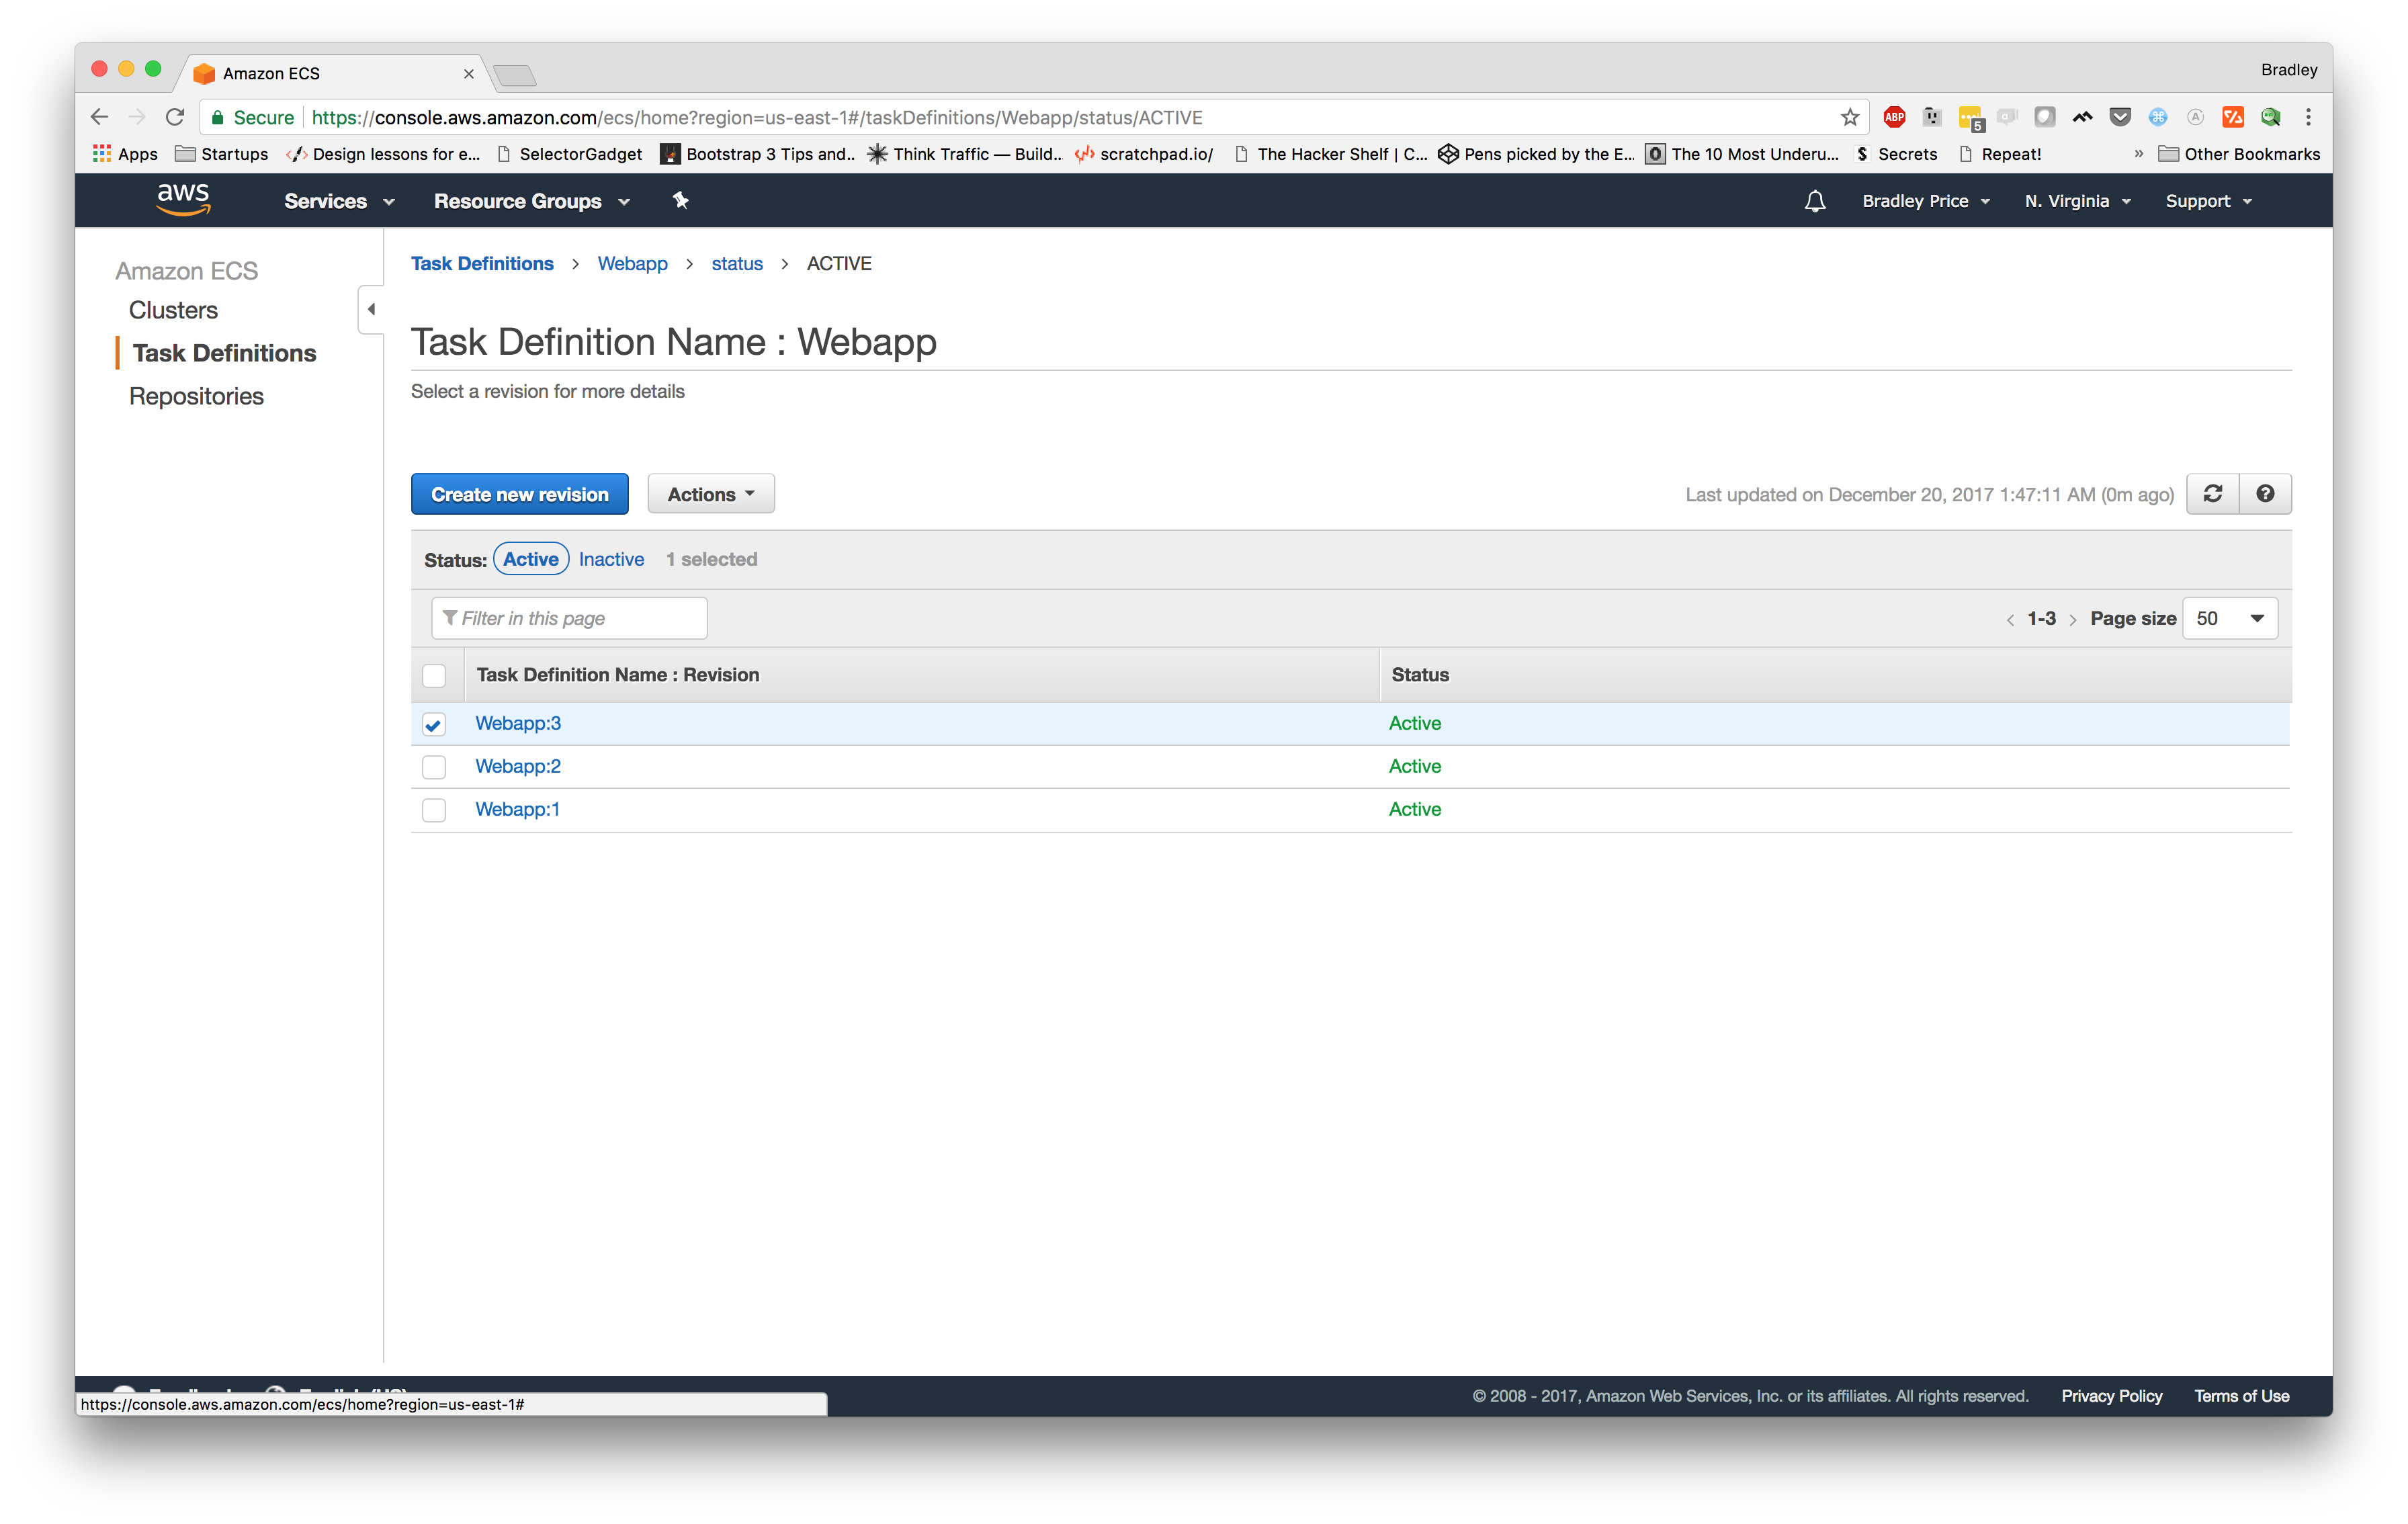The image size is (2408, 1524).
Task: Open the Page size dropdown
Action: tap(2230, 618)
